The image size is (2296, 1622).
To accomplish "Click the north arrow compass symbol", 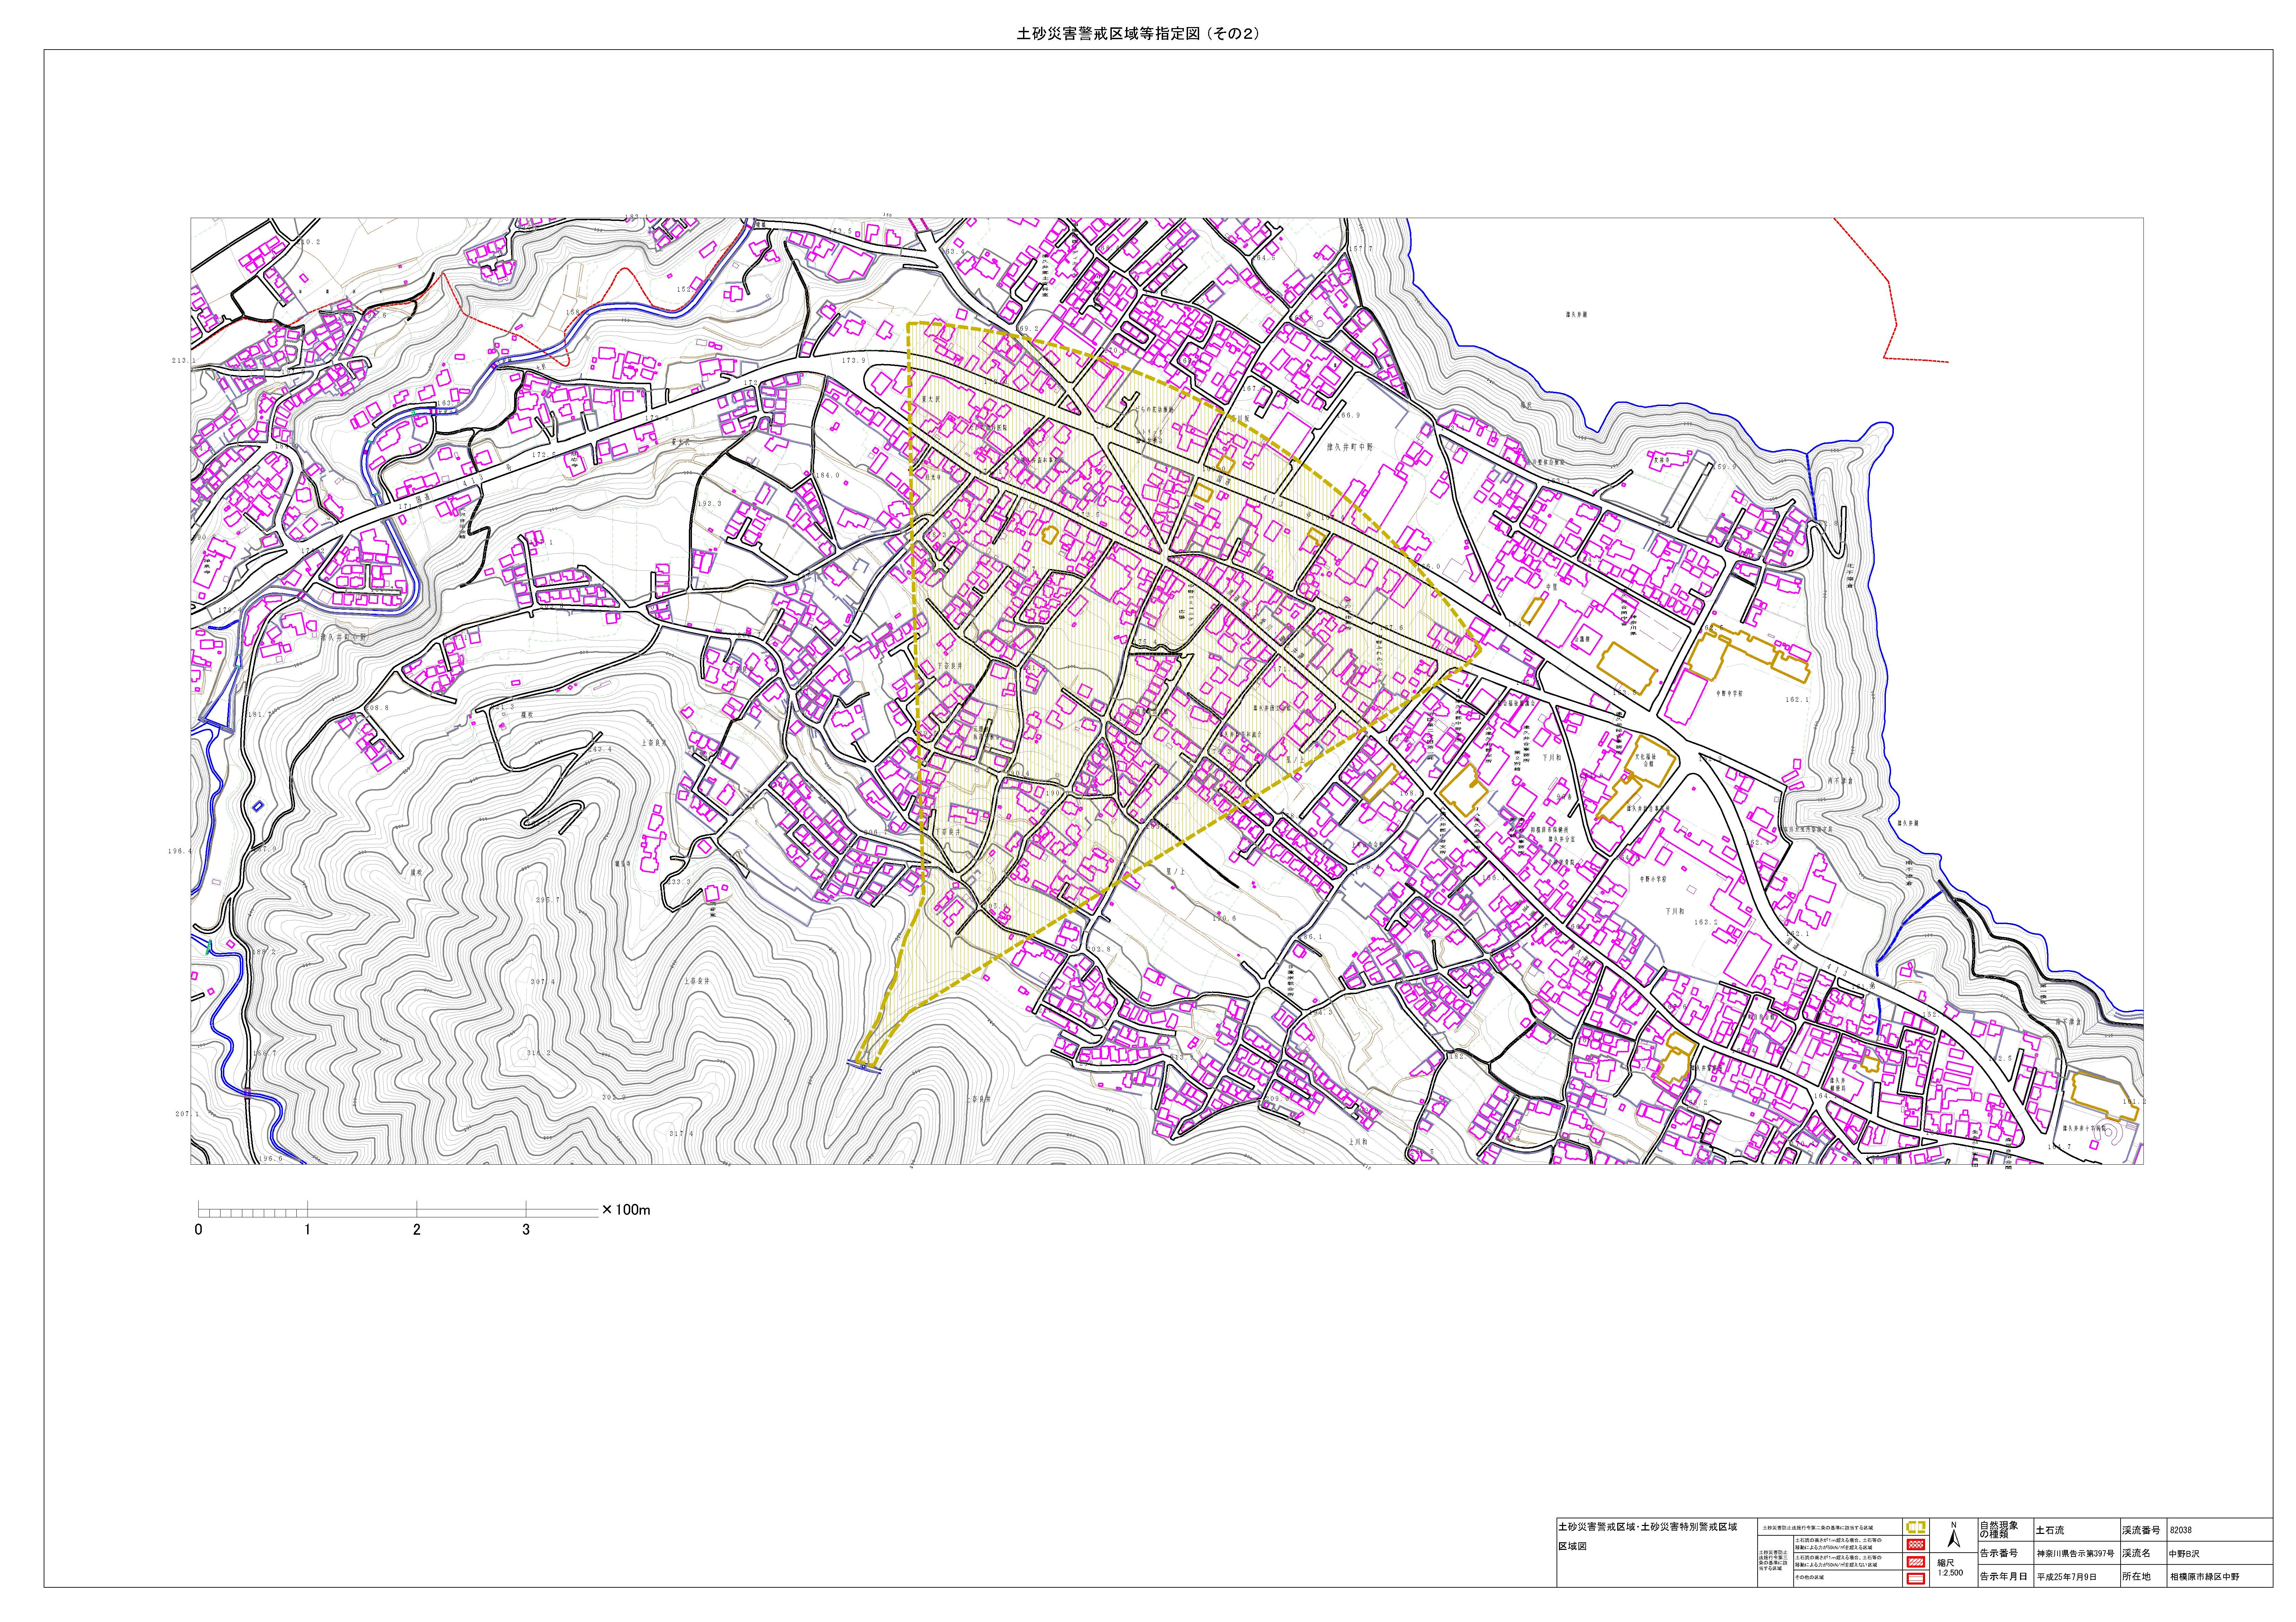I will (1954, 1538).
